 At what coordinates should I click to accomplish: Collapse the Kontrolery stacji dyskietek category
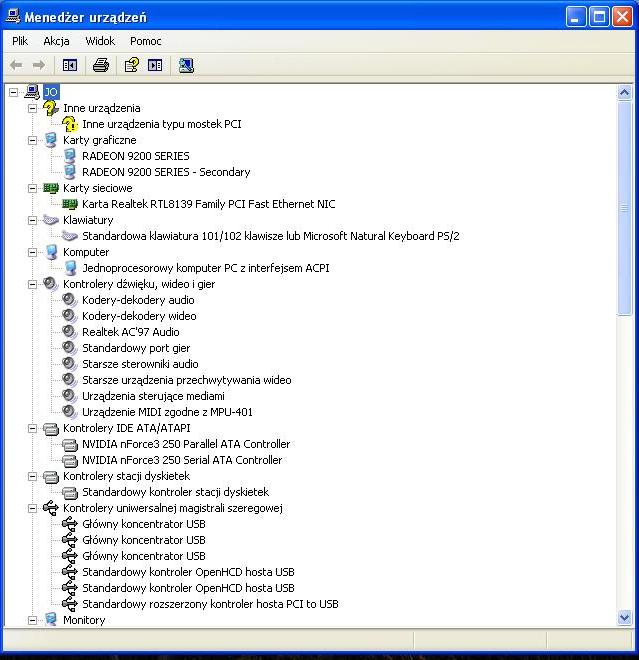click(x=32, y=476)
